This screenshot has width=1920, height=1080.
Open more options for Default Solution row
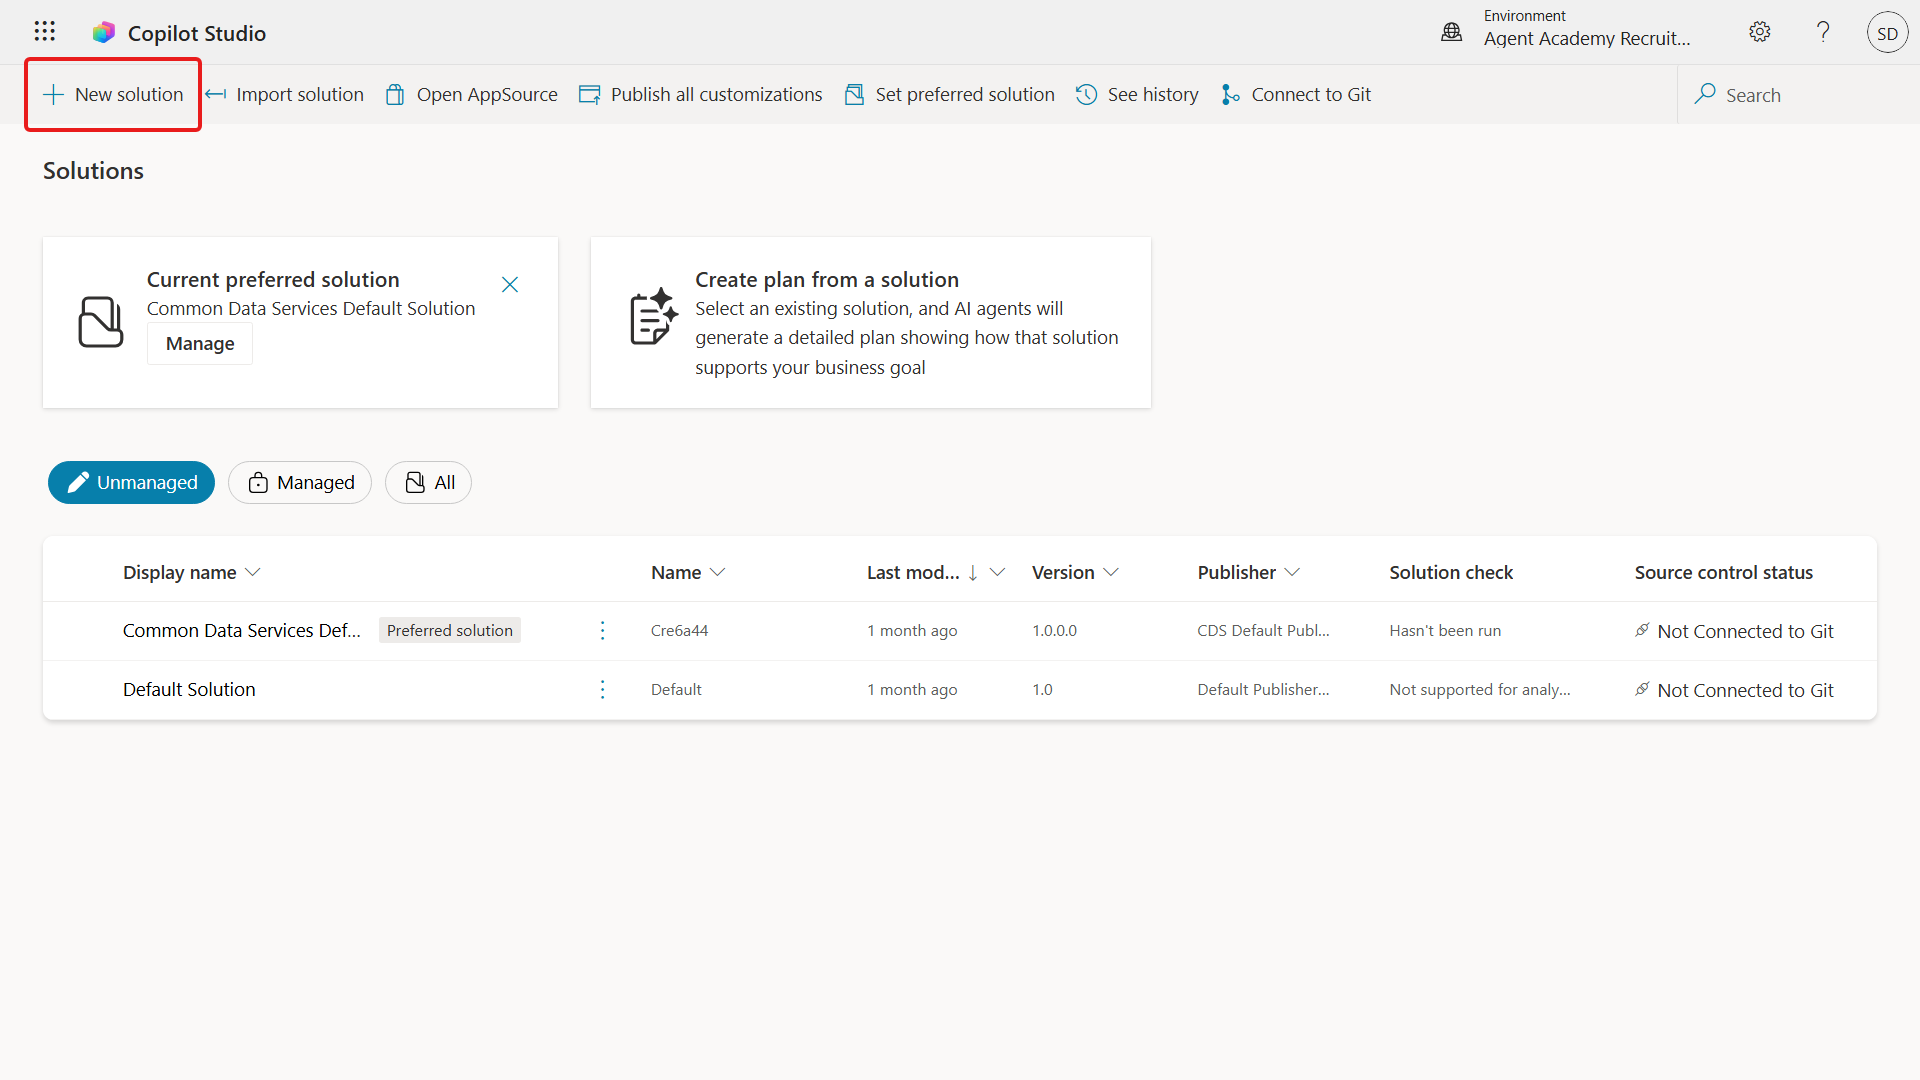[602, 689]
